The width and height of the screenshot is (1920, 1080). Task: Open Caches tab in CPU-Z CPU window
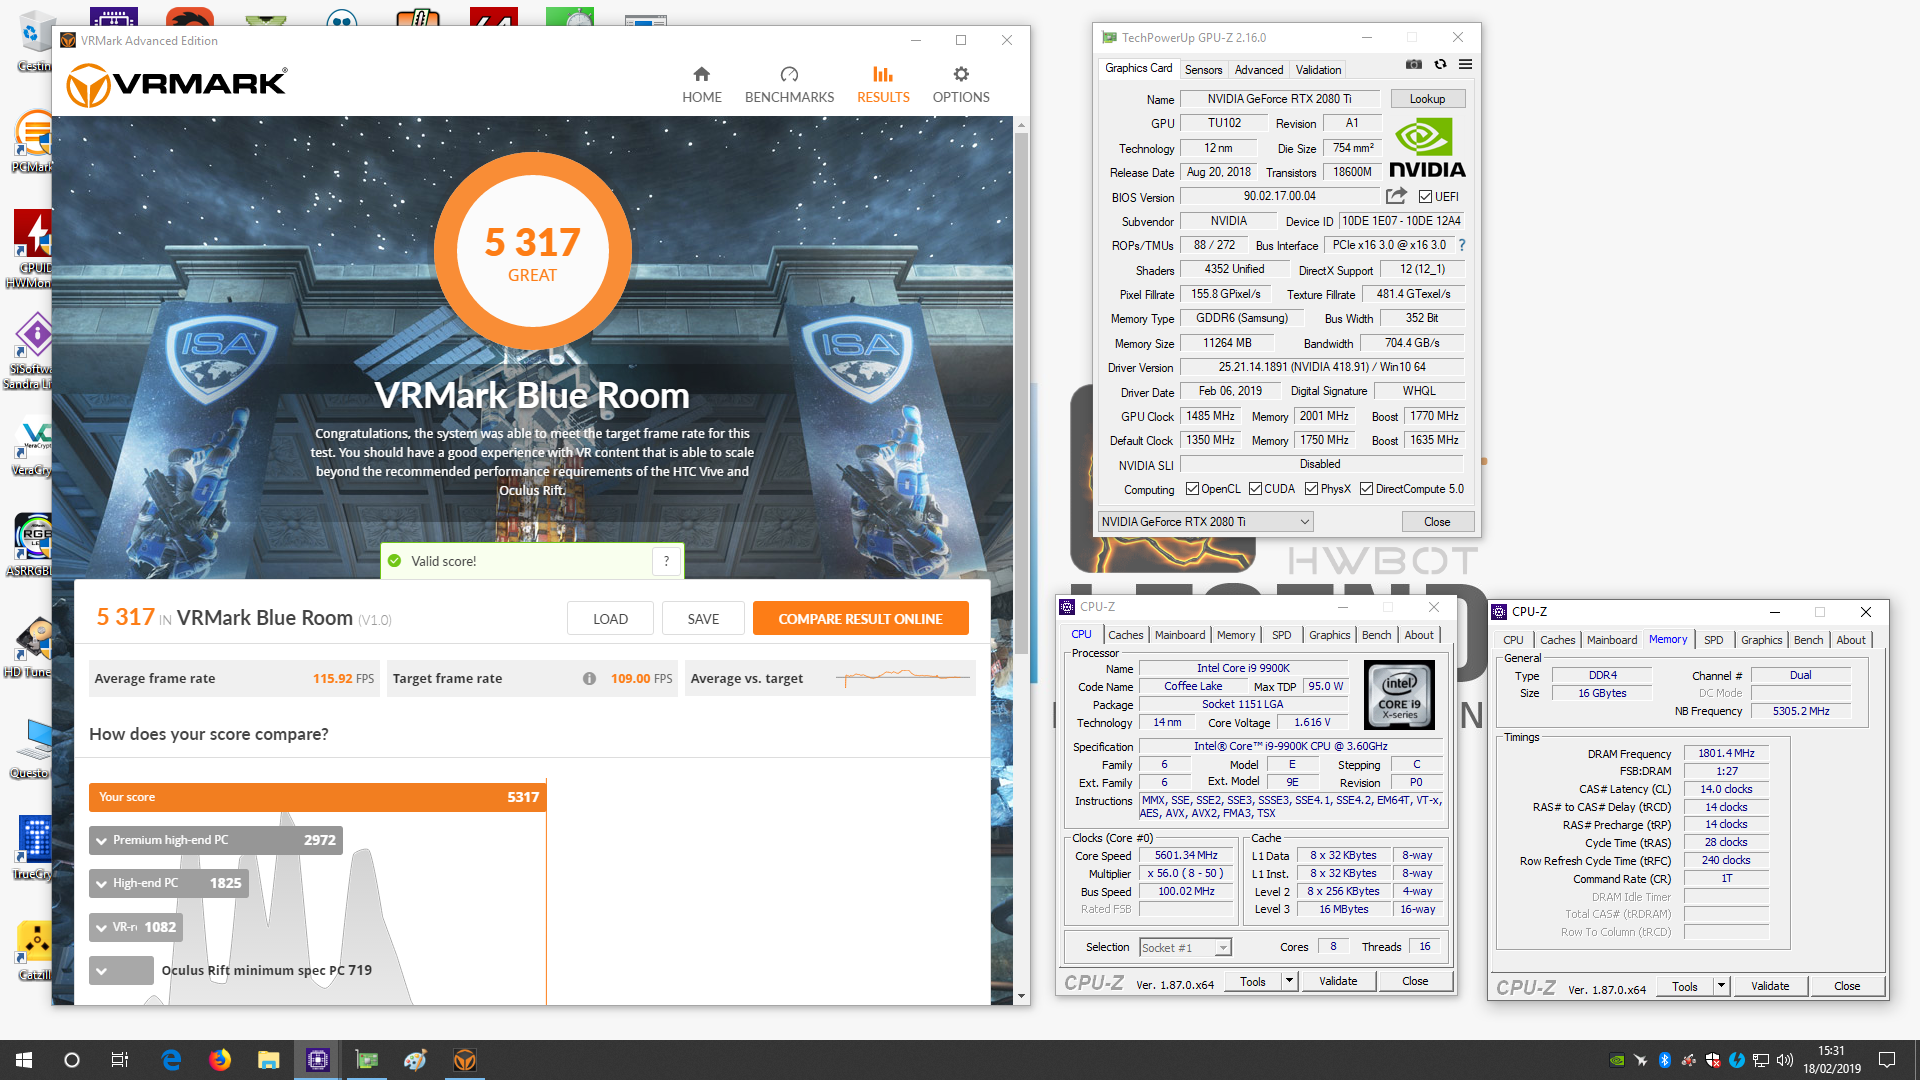1125,635
